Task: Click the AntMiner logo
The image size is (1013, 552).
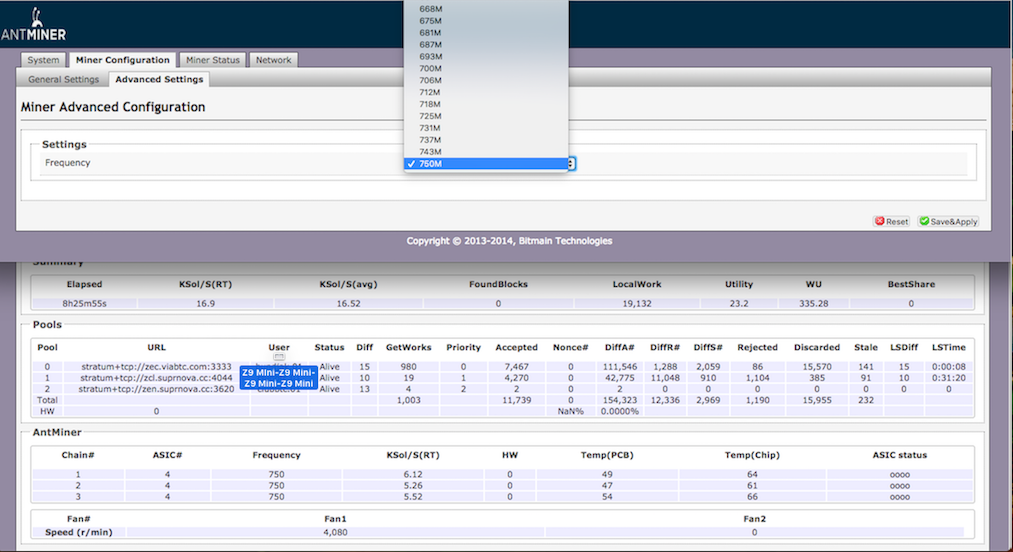Action: [x=34, y=25]
